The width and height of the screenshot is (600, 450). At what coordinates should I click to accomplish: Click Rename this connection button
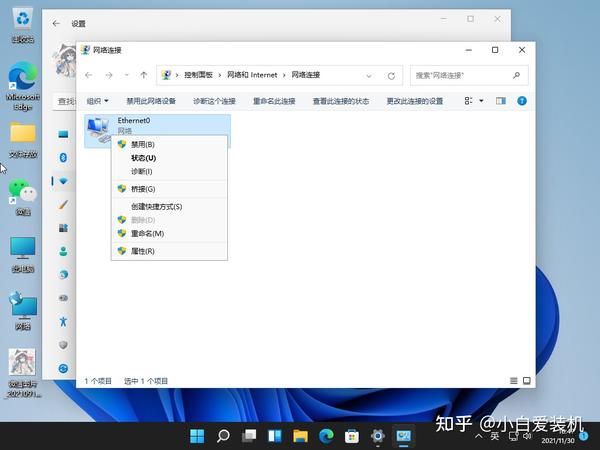pyautogui.click(x=274, y=101)
